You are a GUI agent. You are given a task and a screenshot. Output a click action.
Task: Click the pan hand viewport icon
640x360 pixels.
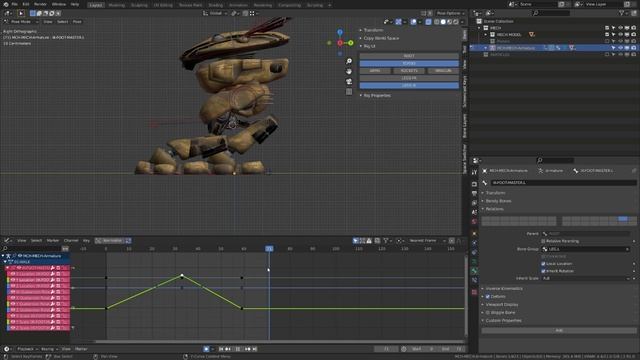349,71
